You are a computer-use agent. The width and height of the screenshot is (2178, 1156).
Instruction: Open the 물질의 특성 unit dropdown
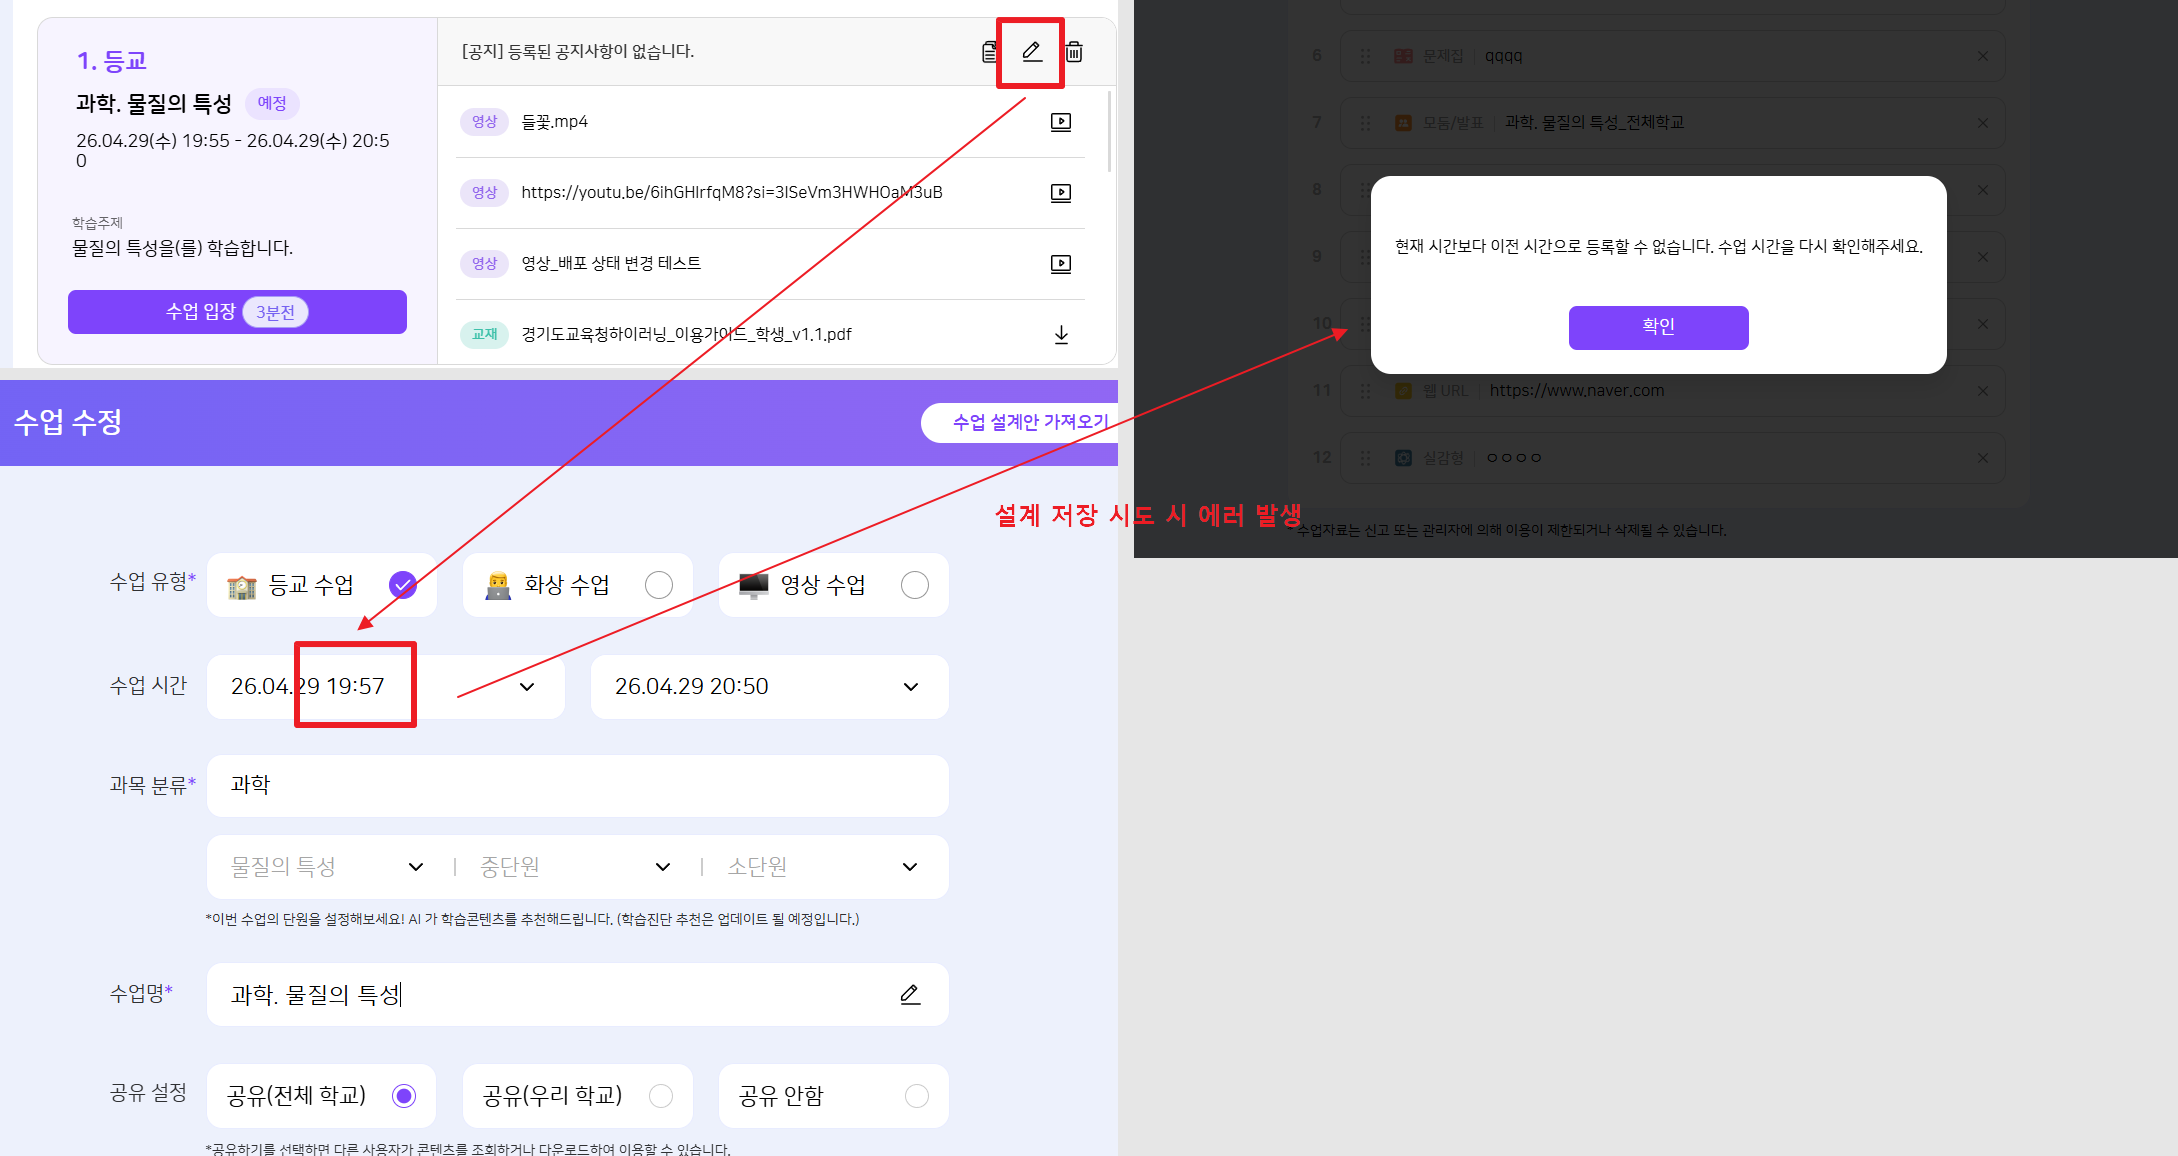click(x=416, y=867)
